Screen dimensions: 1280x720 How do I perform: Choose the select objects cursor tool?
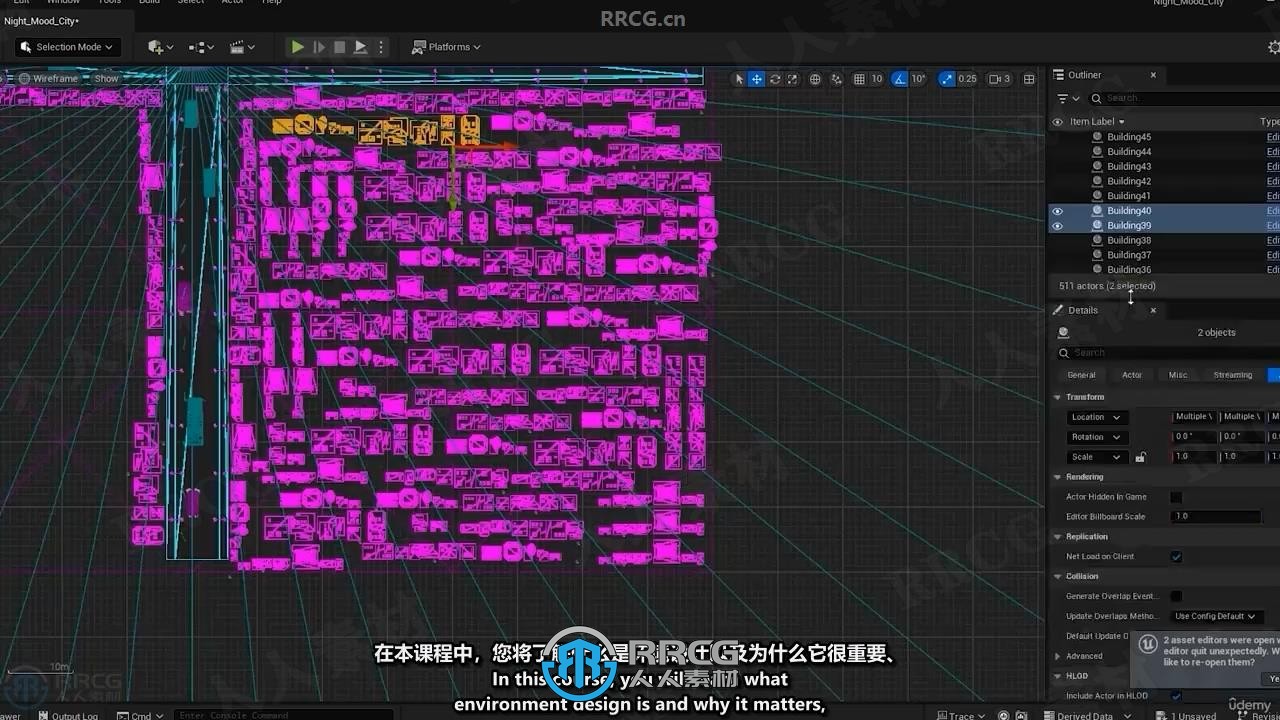[x=739, y=79]
